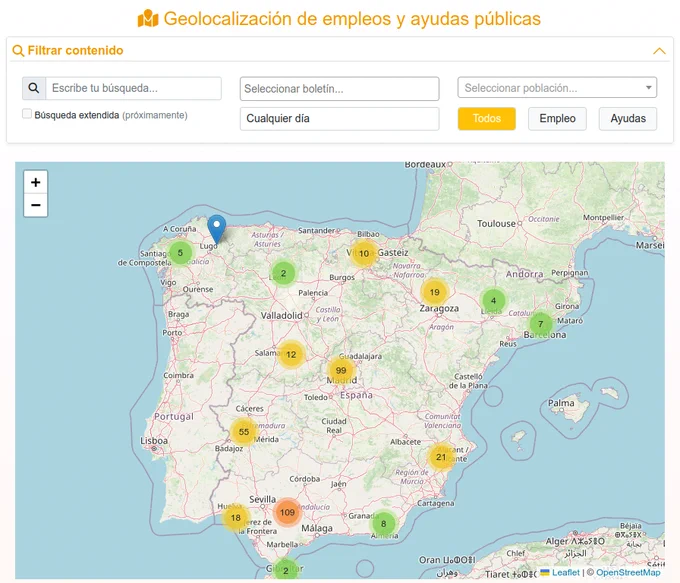Click the Córdoba label on map
680x583 pixels.
pos(304,479)
